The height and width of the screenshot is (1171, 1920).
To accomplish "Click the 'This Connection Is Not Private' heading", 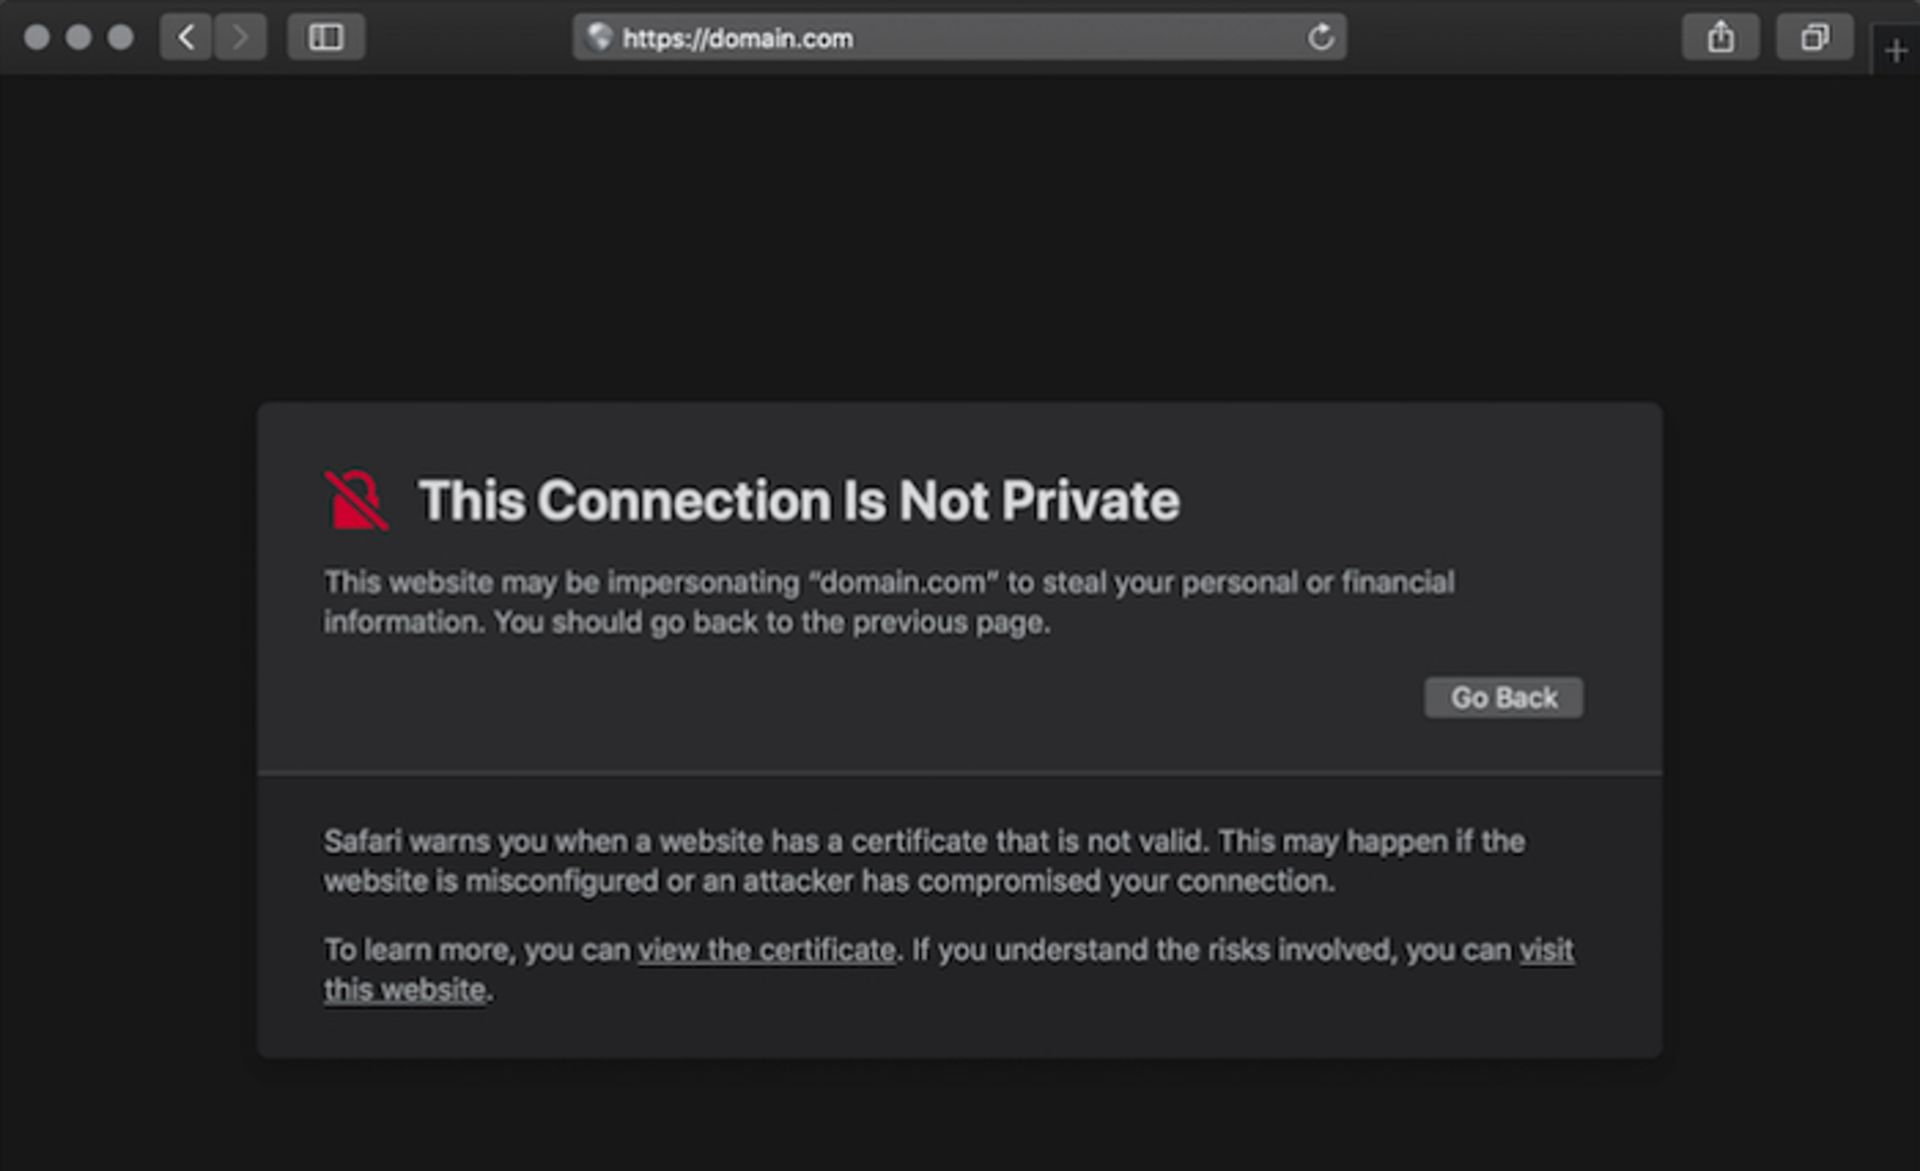I will point(798,500).
